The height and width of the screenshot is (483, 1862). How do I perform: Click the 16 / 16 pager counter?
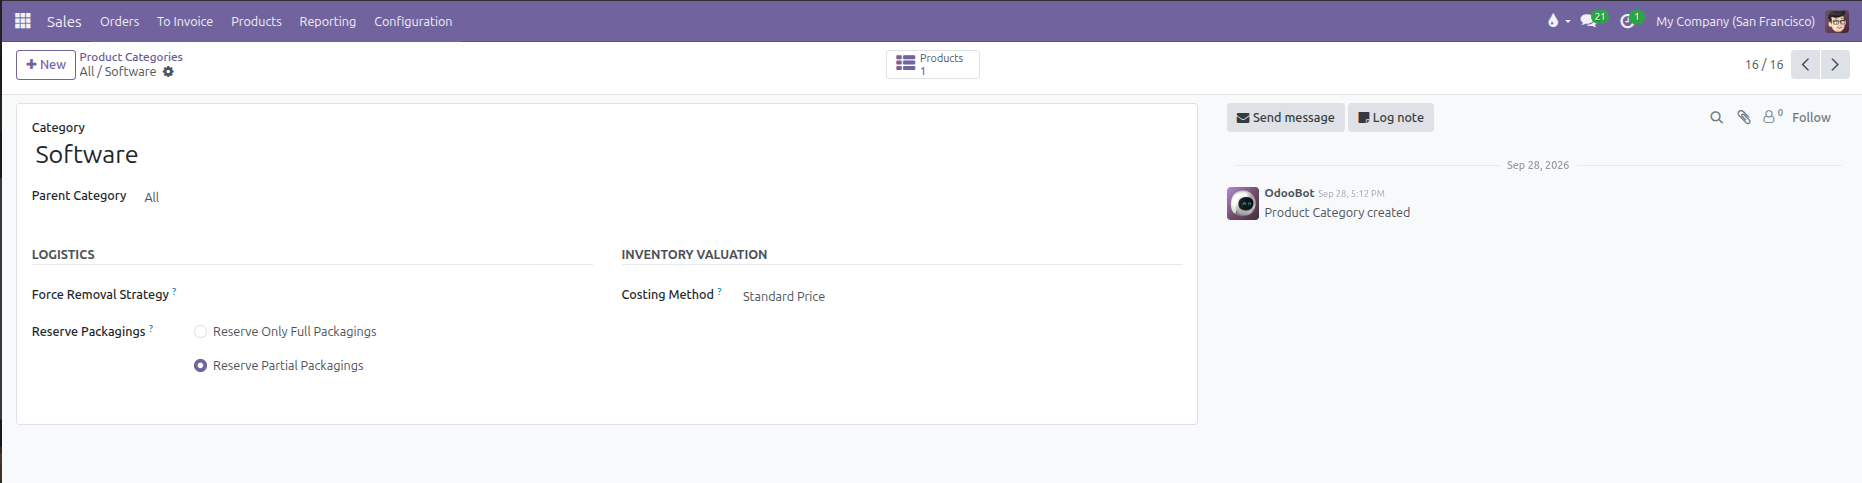pyautogui.click(x=1764, y=64)
